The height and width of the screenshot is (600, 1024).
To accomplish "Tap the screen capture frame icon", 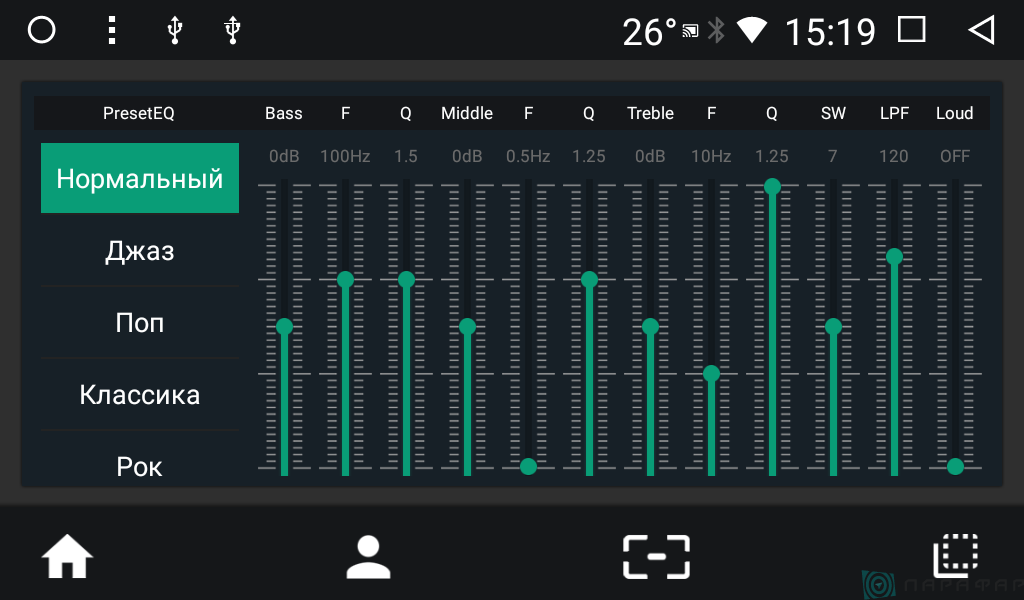I will pos(656,557).
